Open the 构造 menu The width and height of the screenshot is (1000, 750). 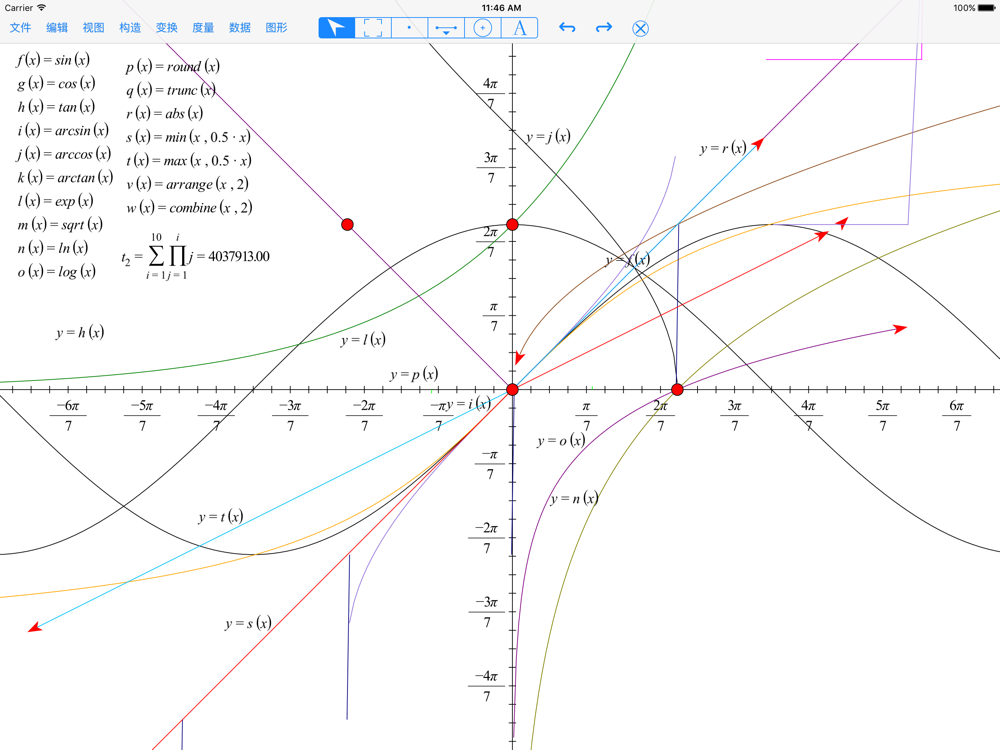click(x=130, y=28)
